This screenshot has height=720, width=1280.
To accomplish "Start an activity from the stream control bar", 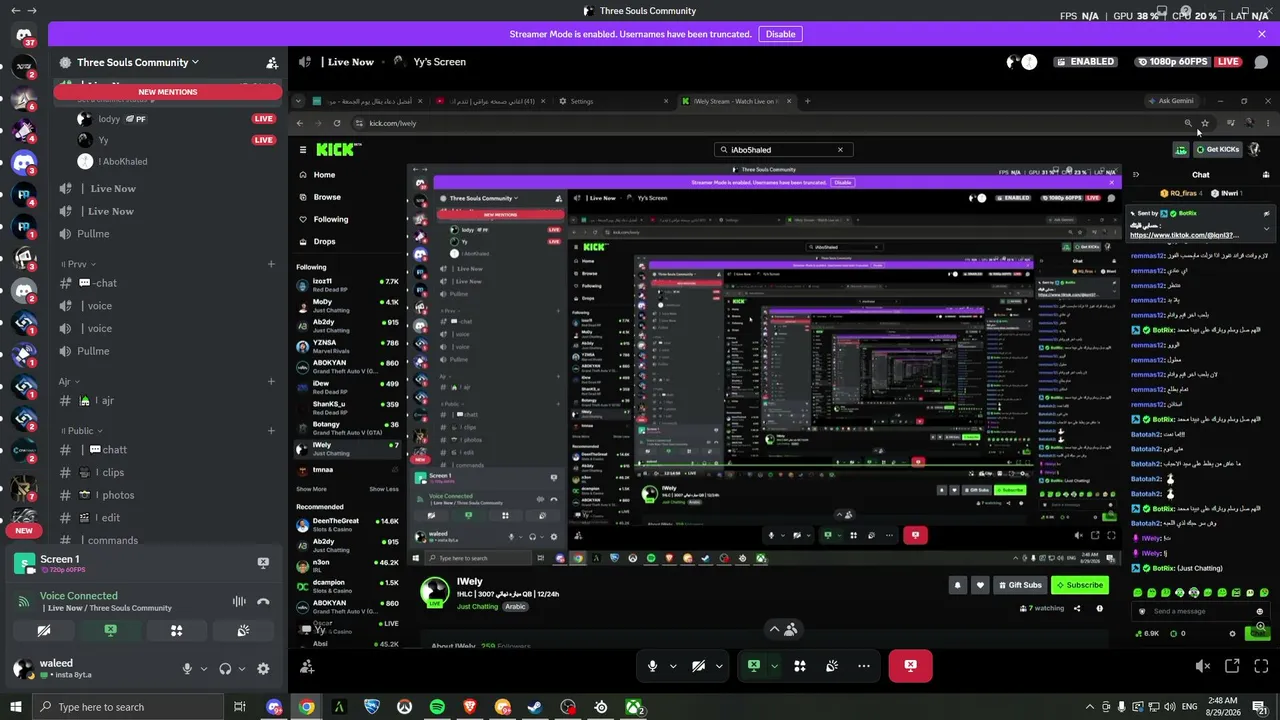I will (800, 666).
